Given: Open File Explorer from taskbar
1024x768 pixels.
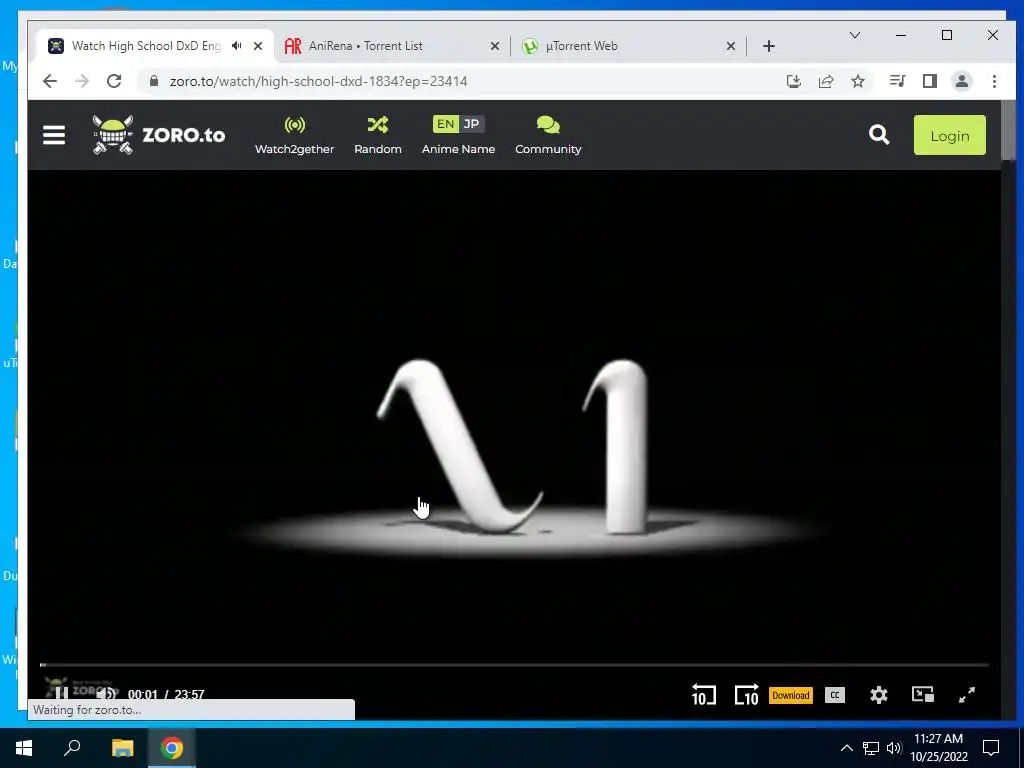Looking at the screenshot, I should pyautogui.click(x=122, y=748).
